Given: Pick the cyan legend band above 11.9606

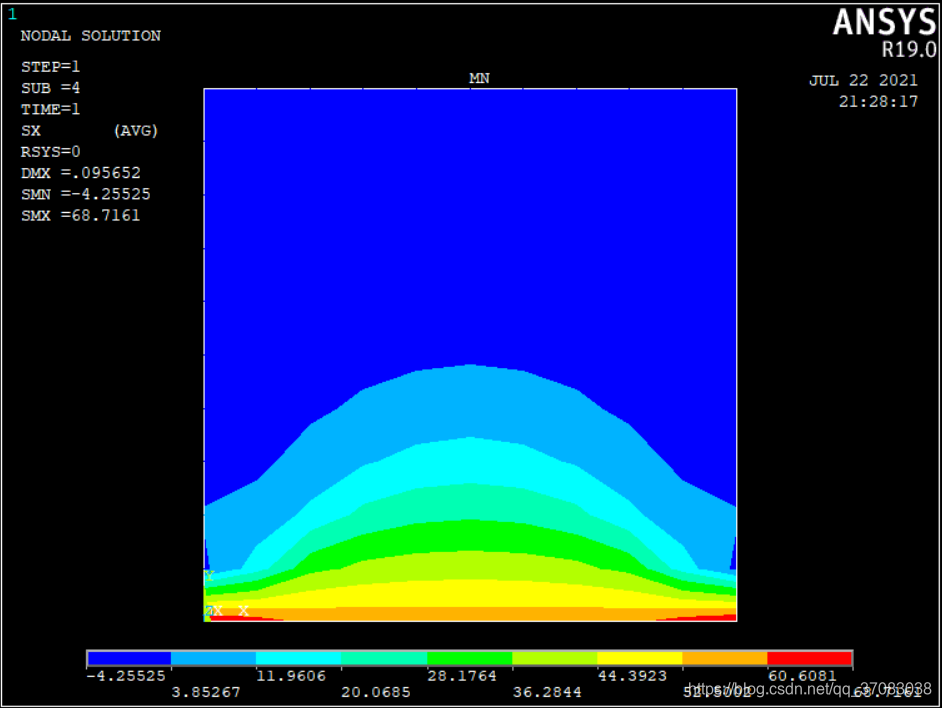Looking at the screenshot, I should click(x=299, y=659).
